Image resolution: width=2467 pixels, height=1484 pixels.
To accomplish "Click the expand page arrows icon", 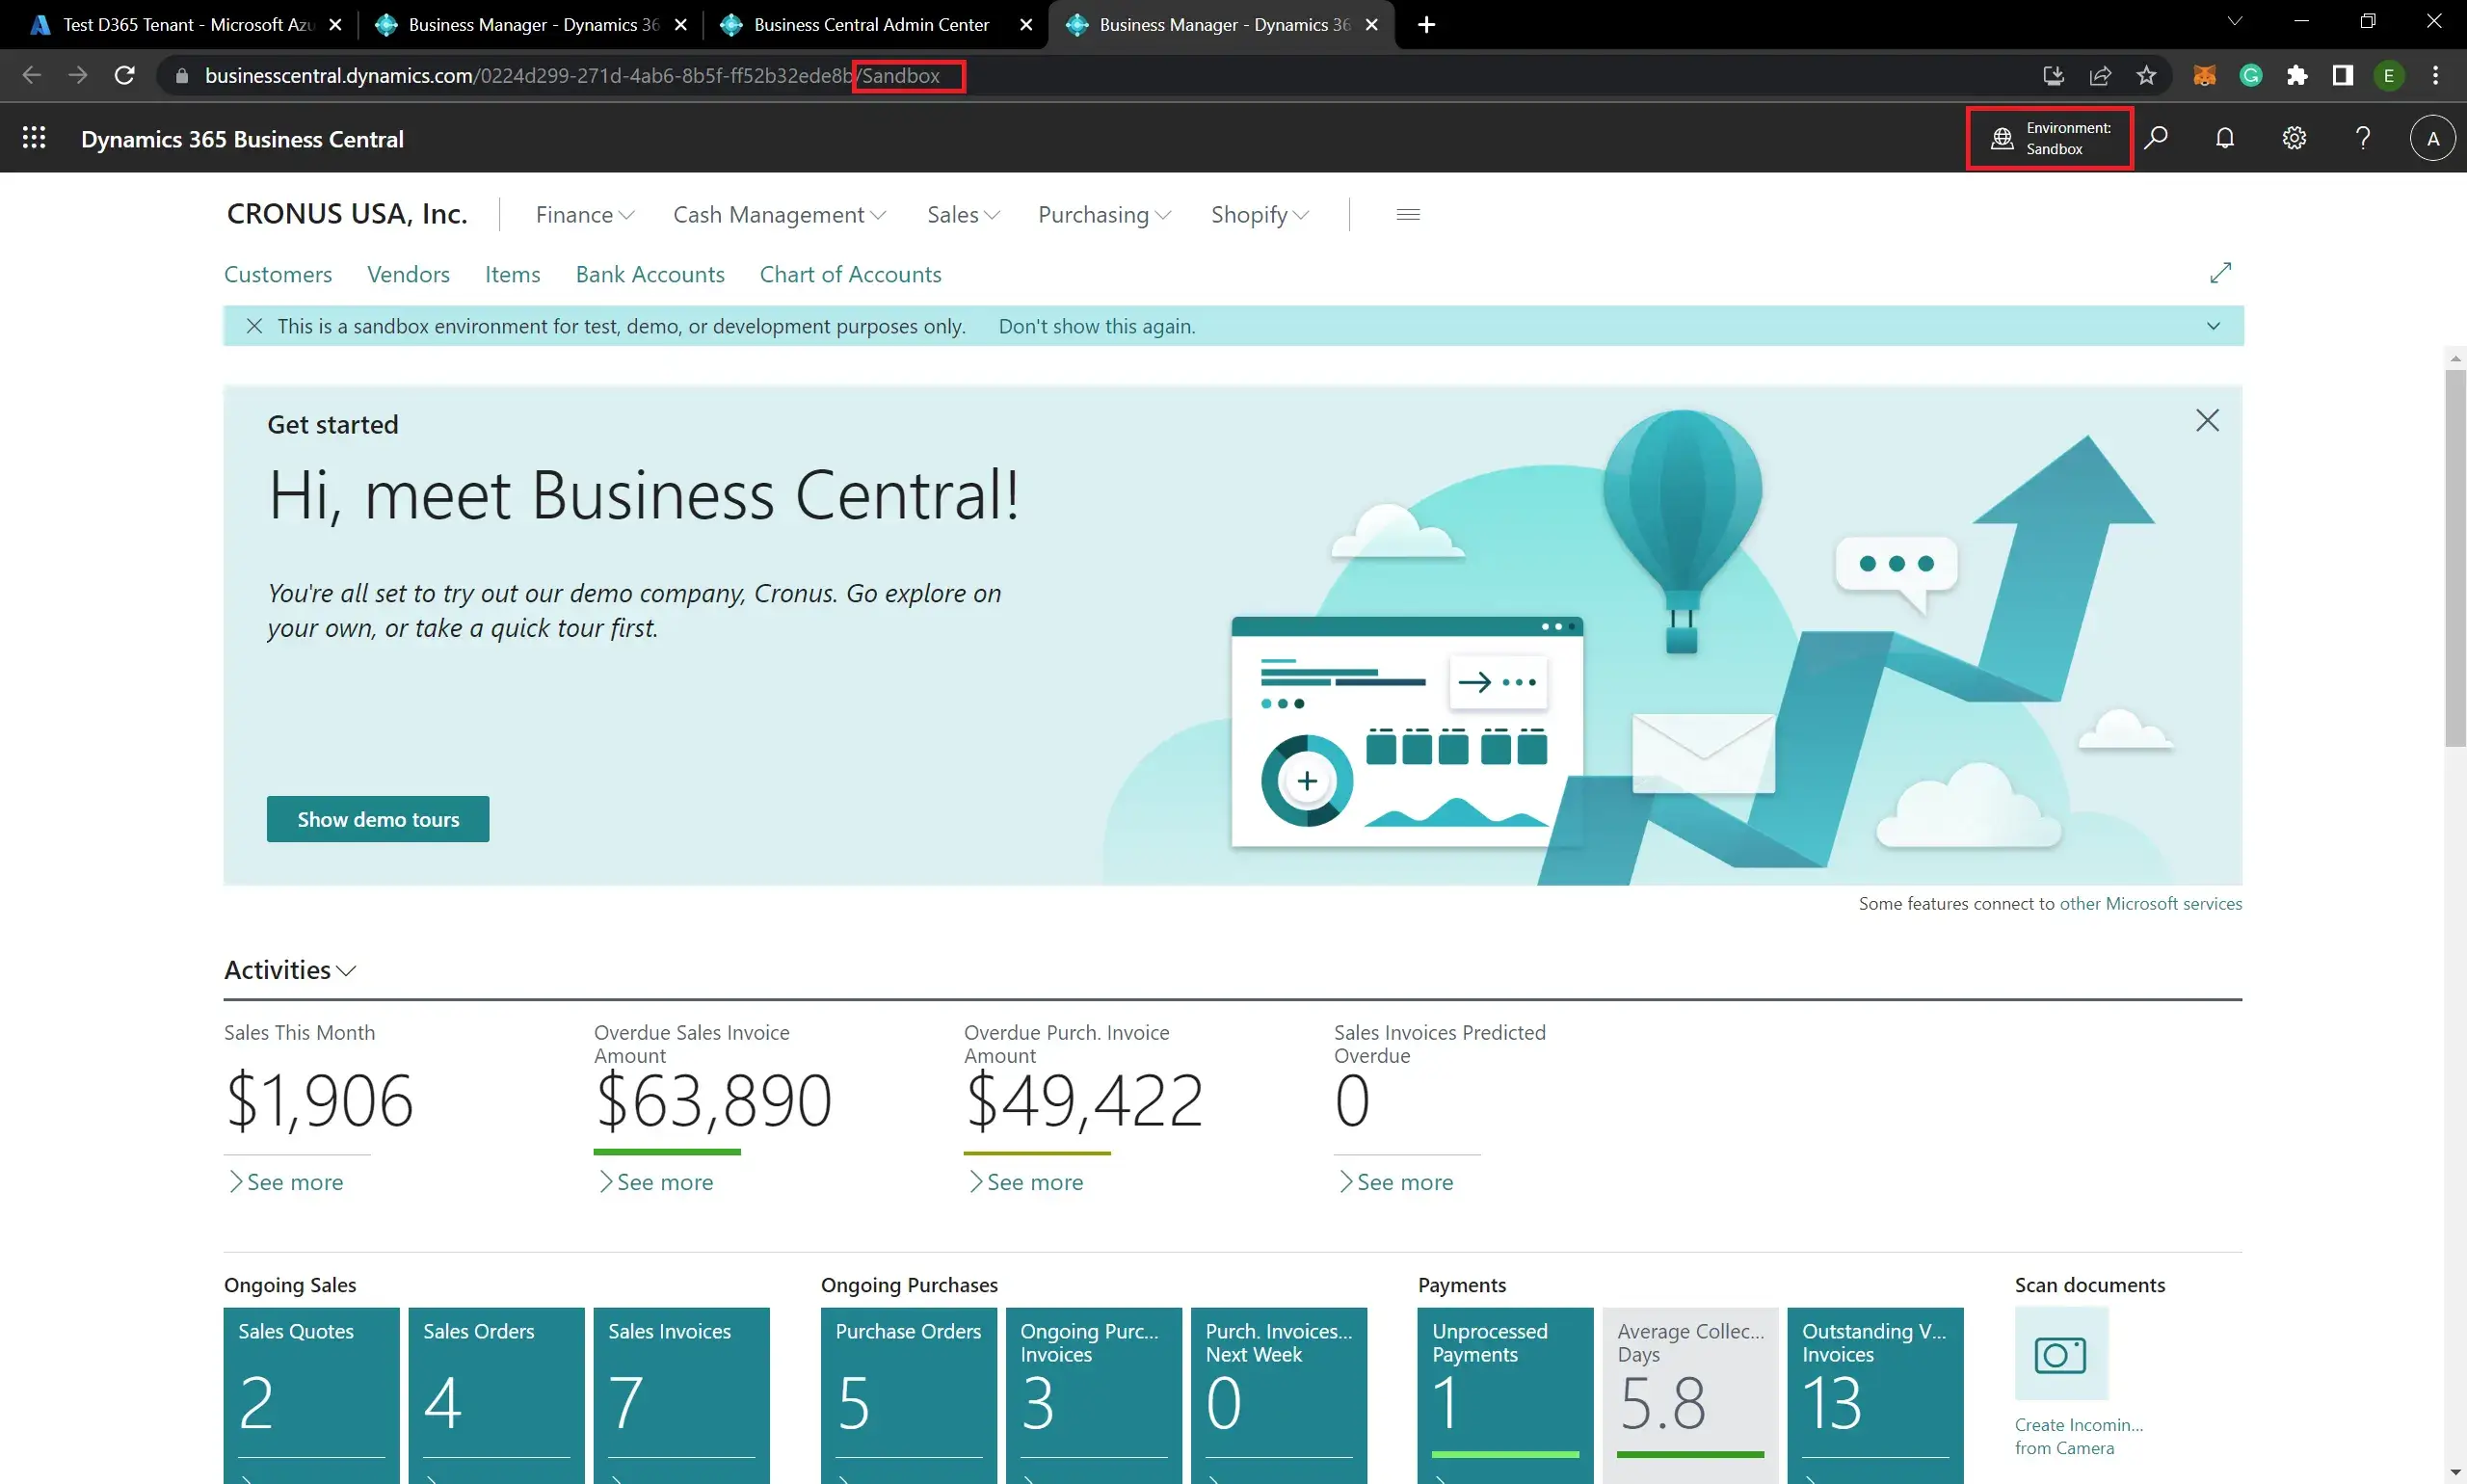I will coord(2220,273).
